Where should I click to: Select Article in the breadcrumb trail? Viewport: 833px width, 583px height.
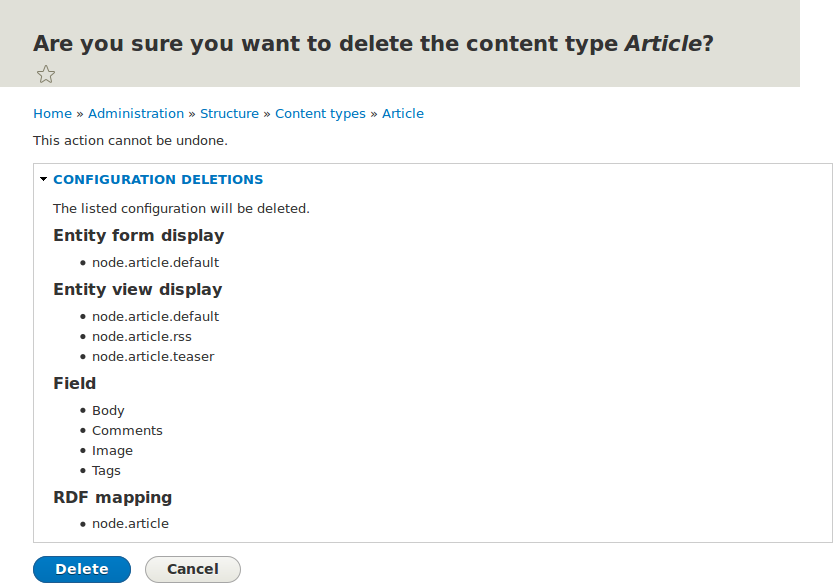403,113
